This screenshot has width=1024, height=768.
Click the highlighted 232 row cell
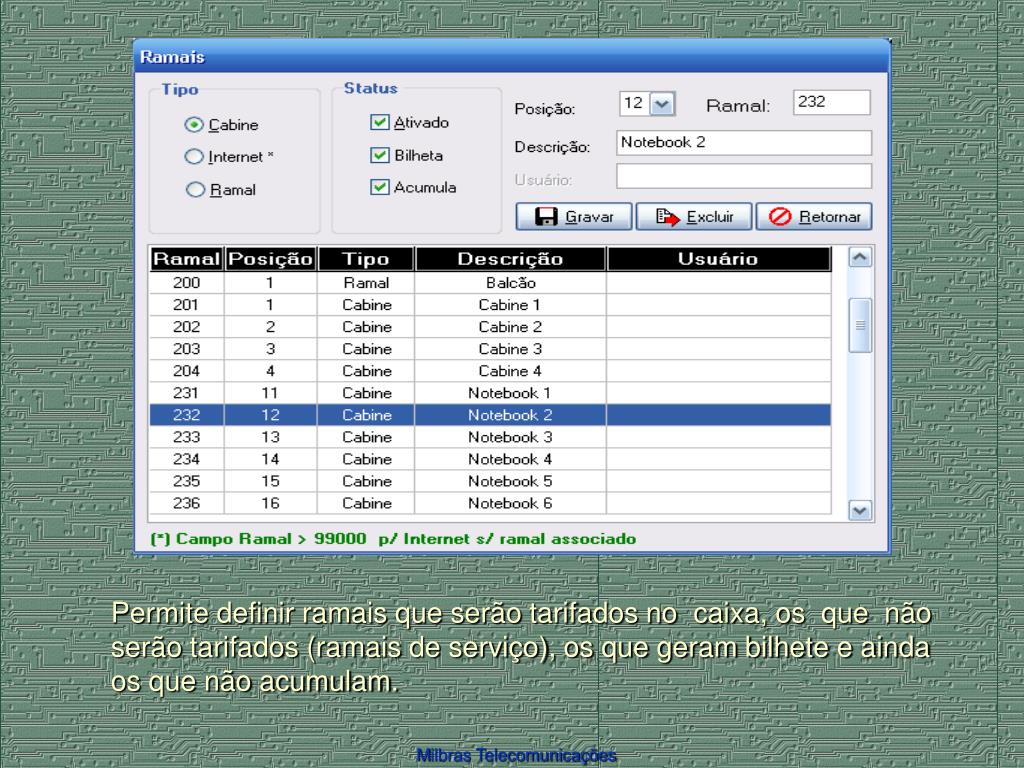pyautogui.click(x=186, y=415)
